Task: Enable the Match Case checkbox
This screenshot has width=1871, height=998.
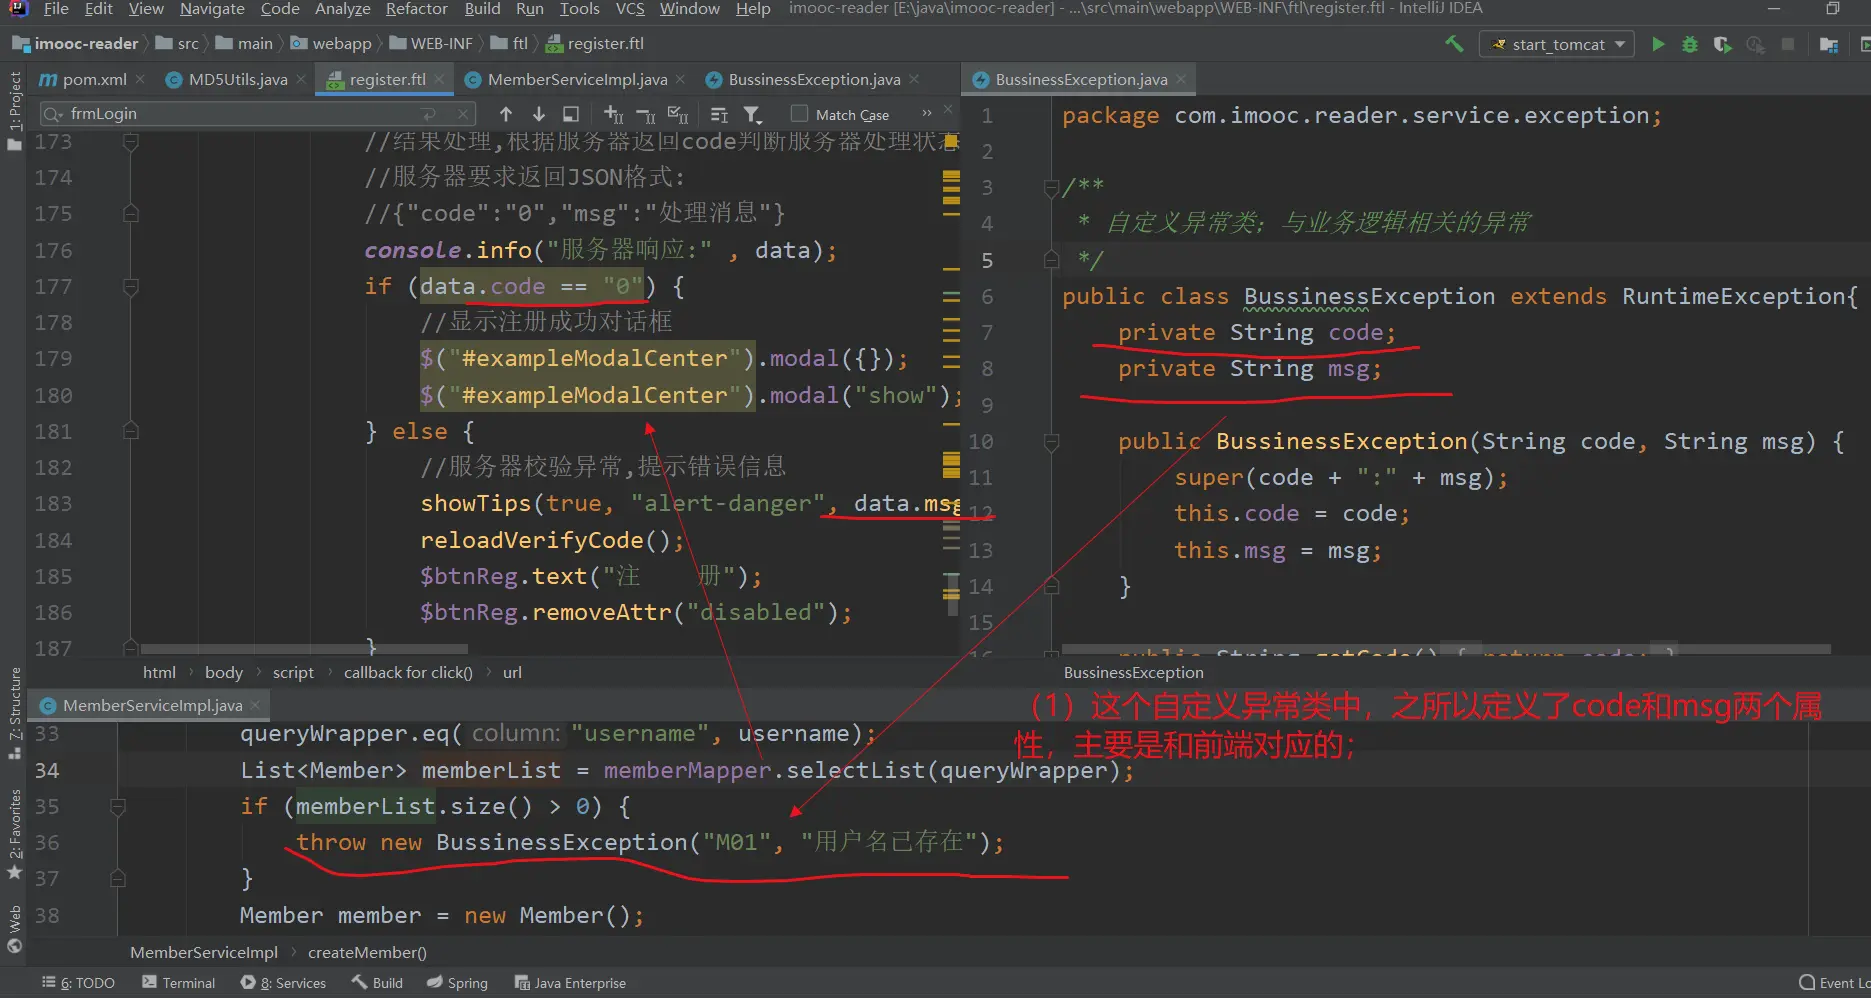Action: (x=799, y=114)
